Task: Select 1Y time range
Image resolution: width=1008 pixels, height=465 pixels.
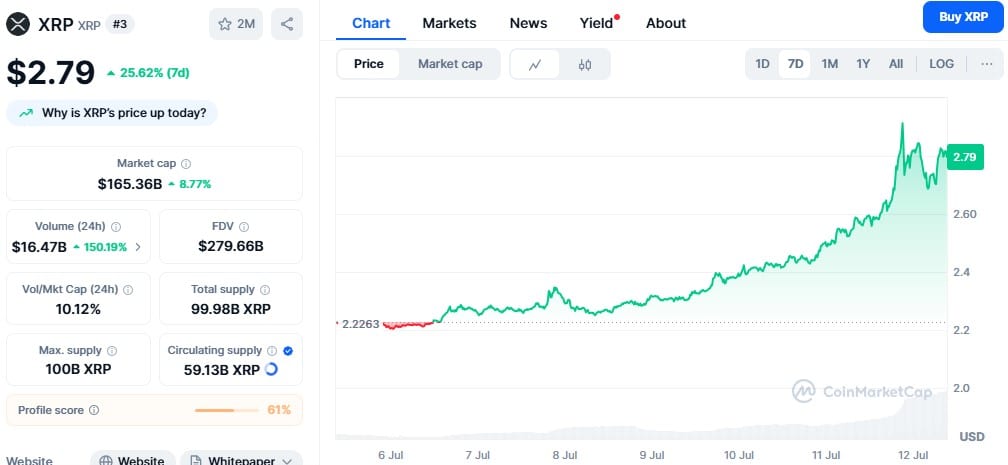Action: [863, 64]
